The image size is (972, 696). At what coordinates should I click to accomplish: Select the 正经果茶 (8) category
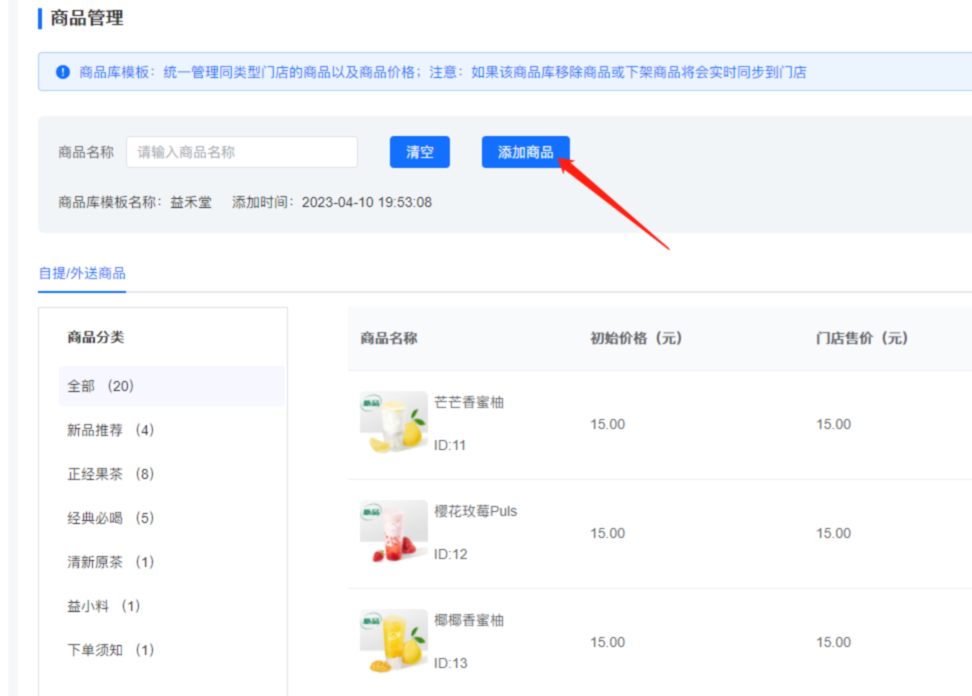(x=110, y=474)
